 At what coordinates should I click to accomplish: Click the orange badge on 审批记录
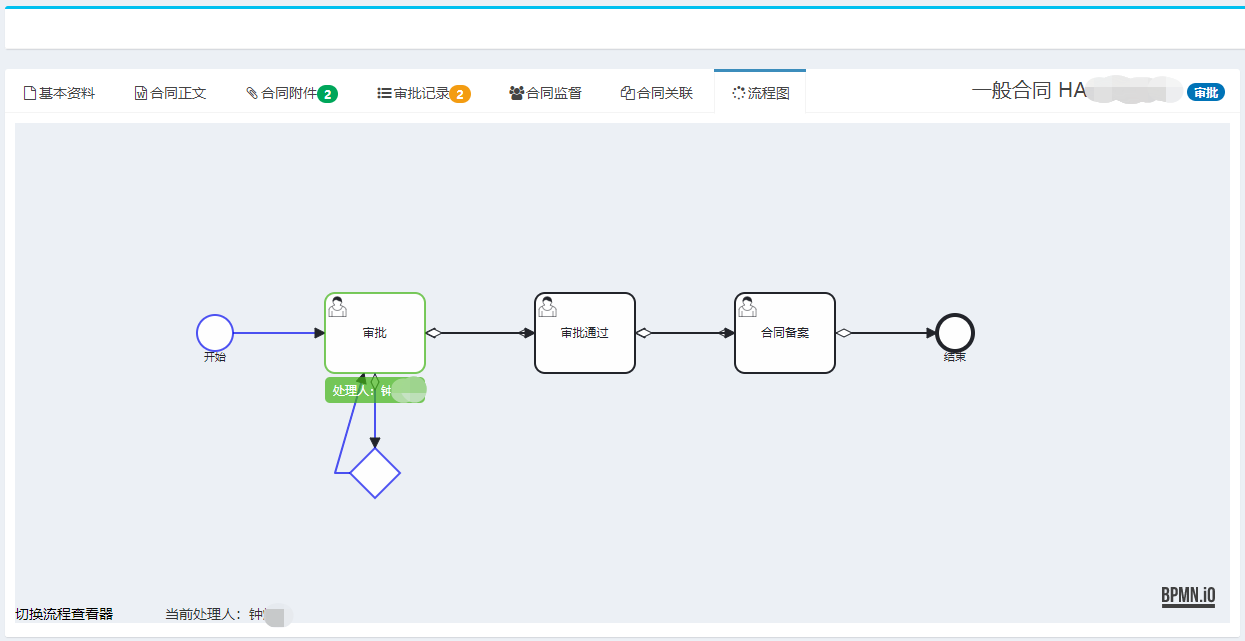tap(460, 94)
